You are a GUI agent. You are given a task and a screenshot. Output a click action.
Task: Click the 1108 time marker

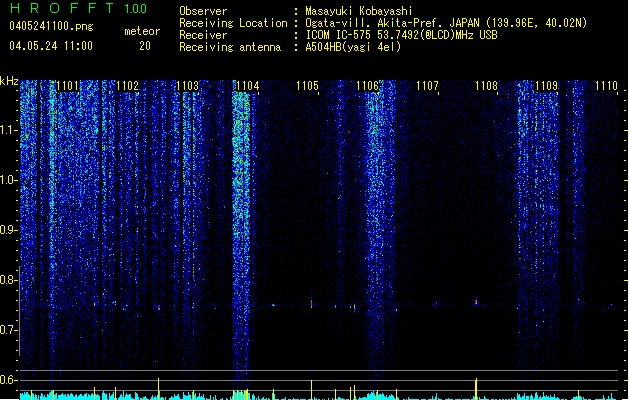[487, 86]
